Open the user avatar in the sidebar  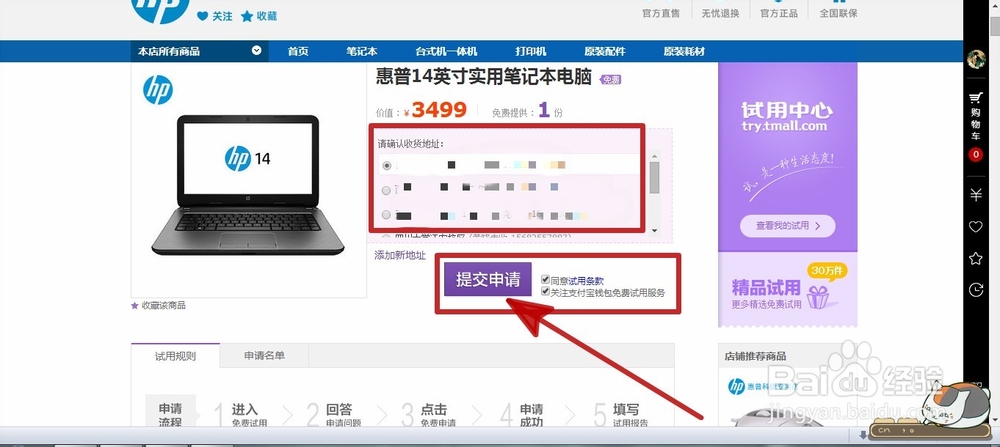tap(976, 60)
